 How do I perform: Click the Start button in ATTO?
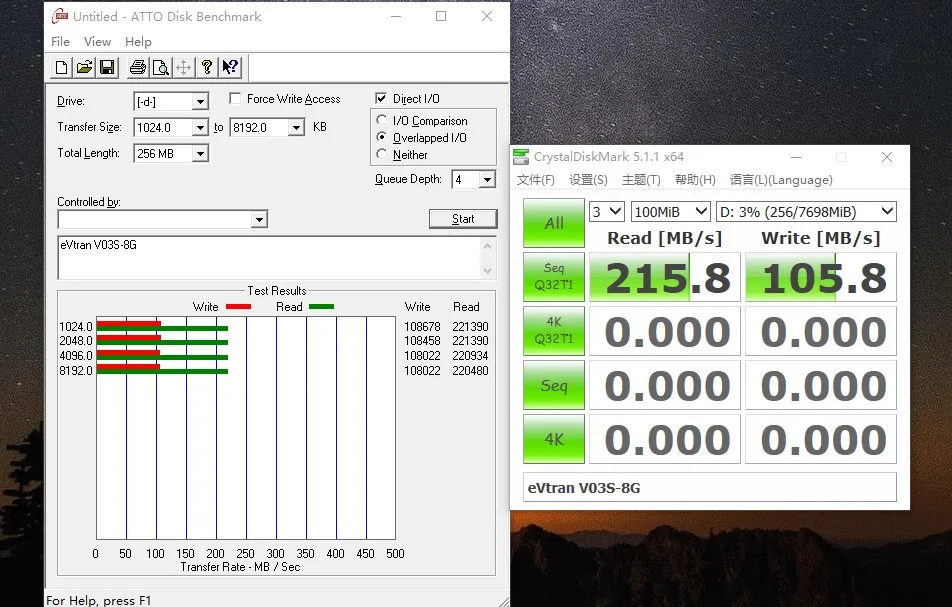463,219
